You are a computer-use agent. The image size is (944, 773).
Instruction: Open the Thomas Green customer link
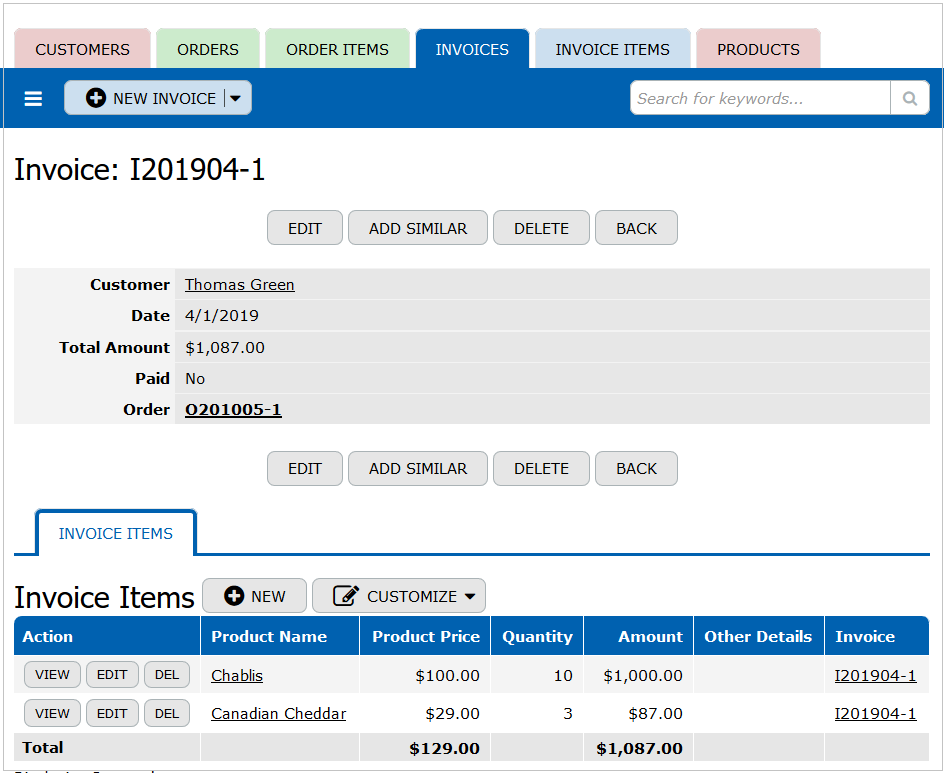click(240, 285)
